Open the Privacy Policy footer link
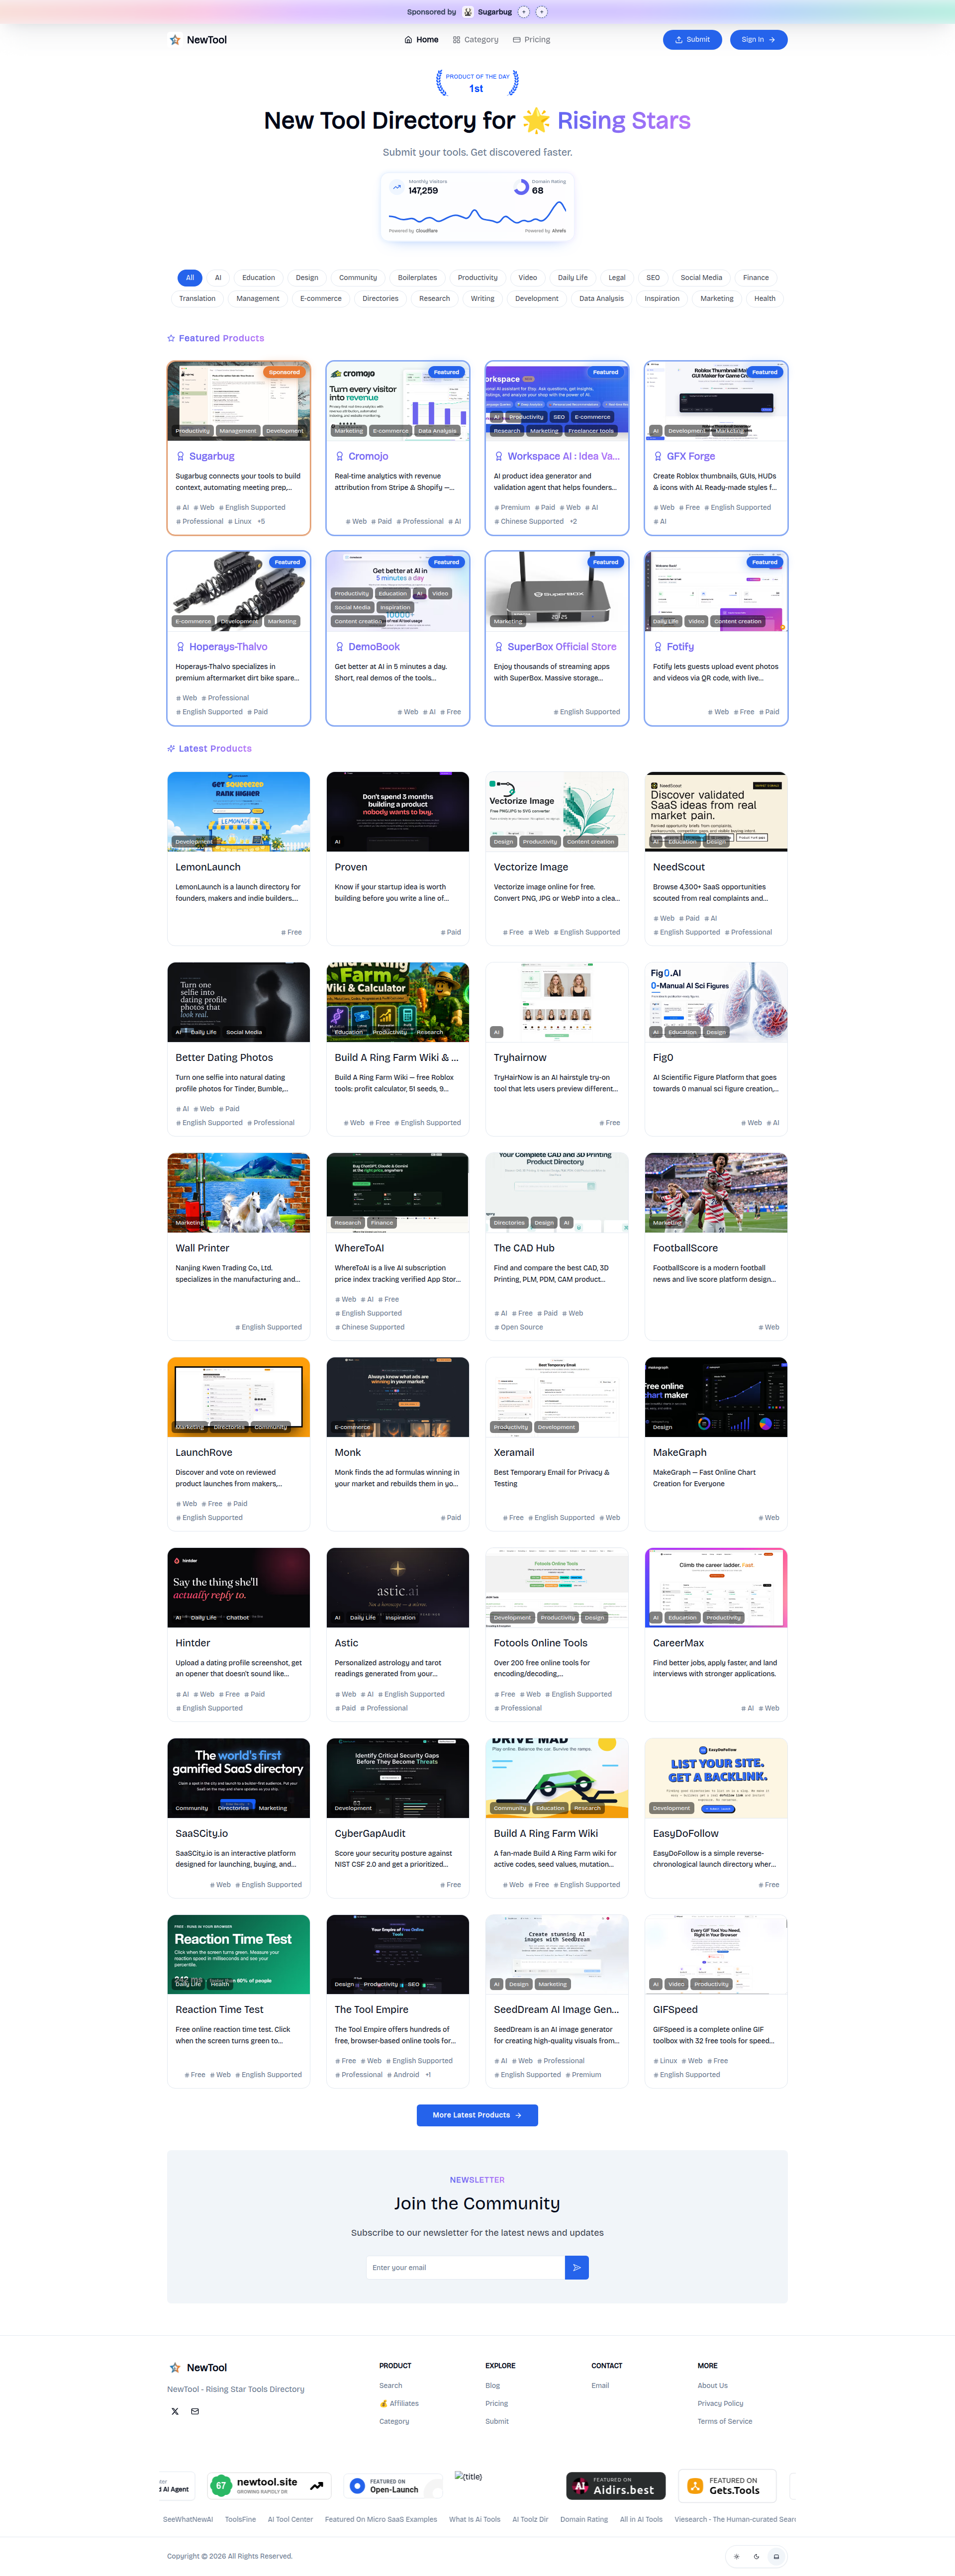This screenshot has height=2576, width=955. [720, 2403]
